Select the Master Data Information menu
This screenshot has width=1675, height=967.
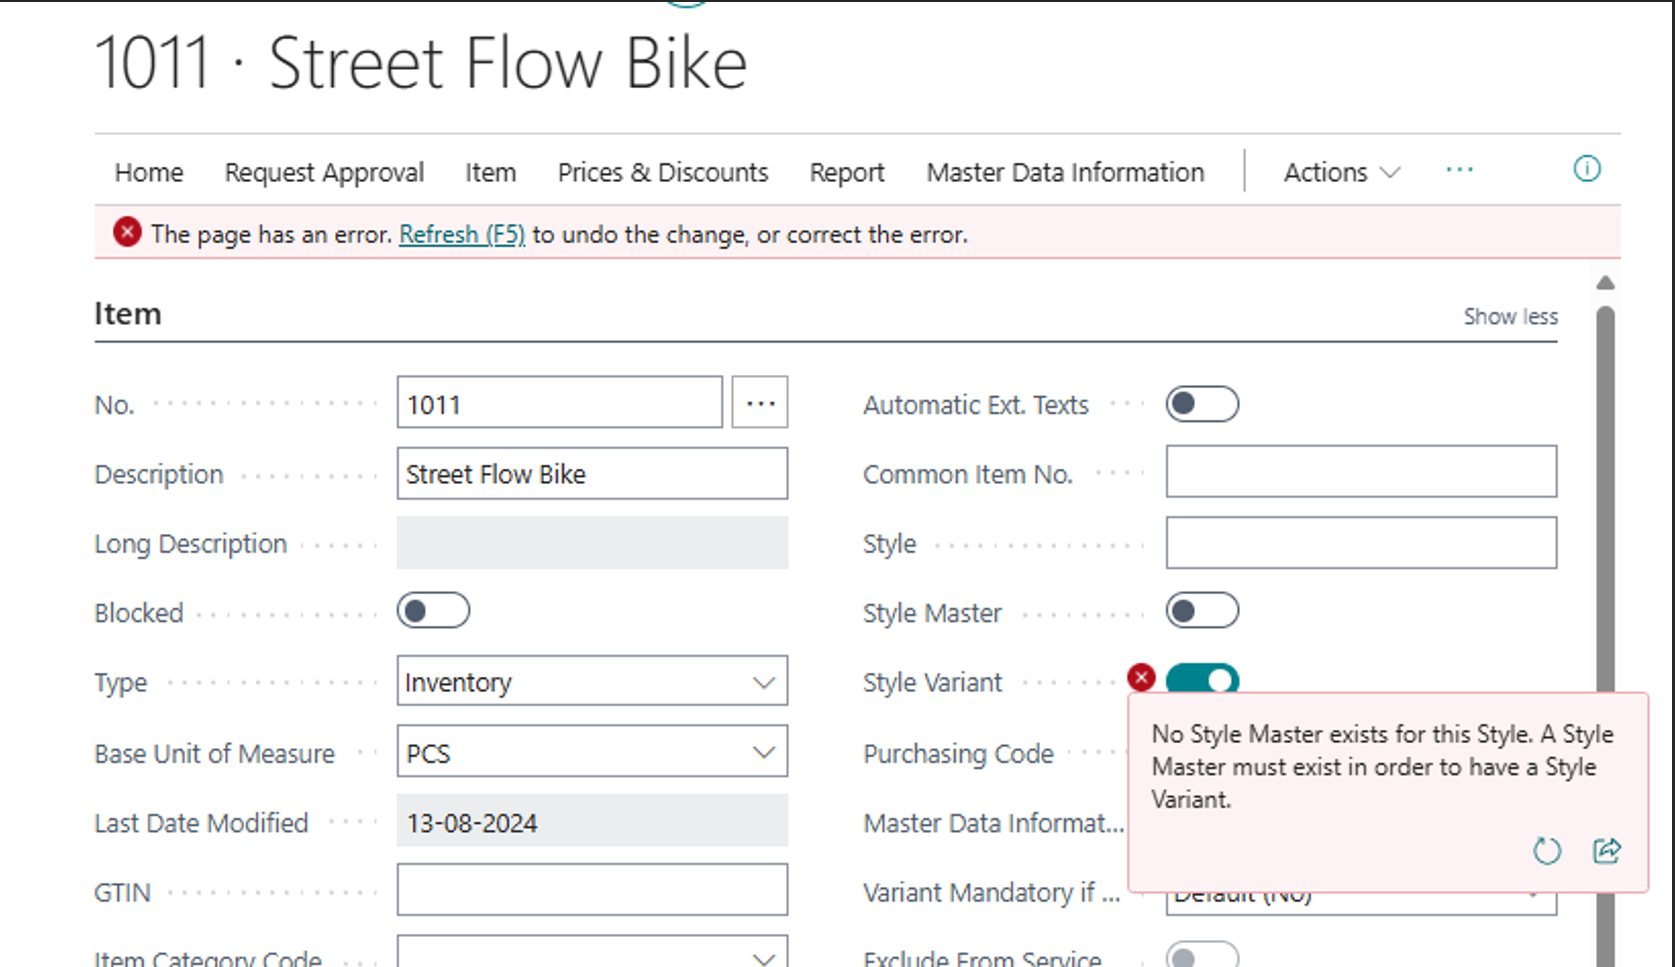point(1065,172)
